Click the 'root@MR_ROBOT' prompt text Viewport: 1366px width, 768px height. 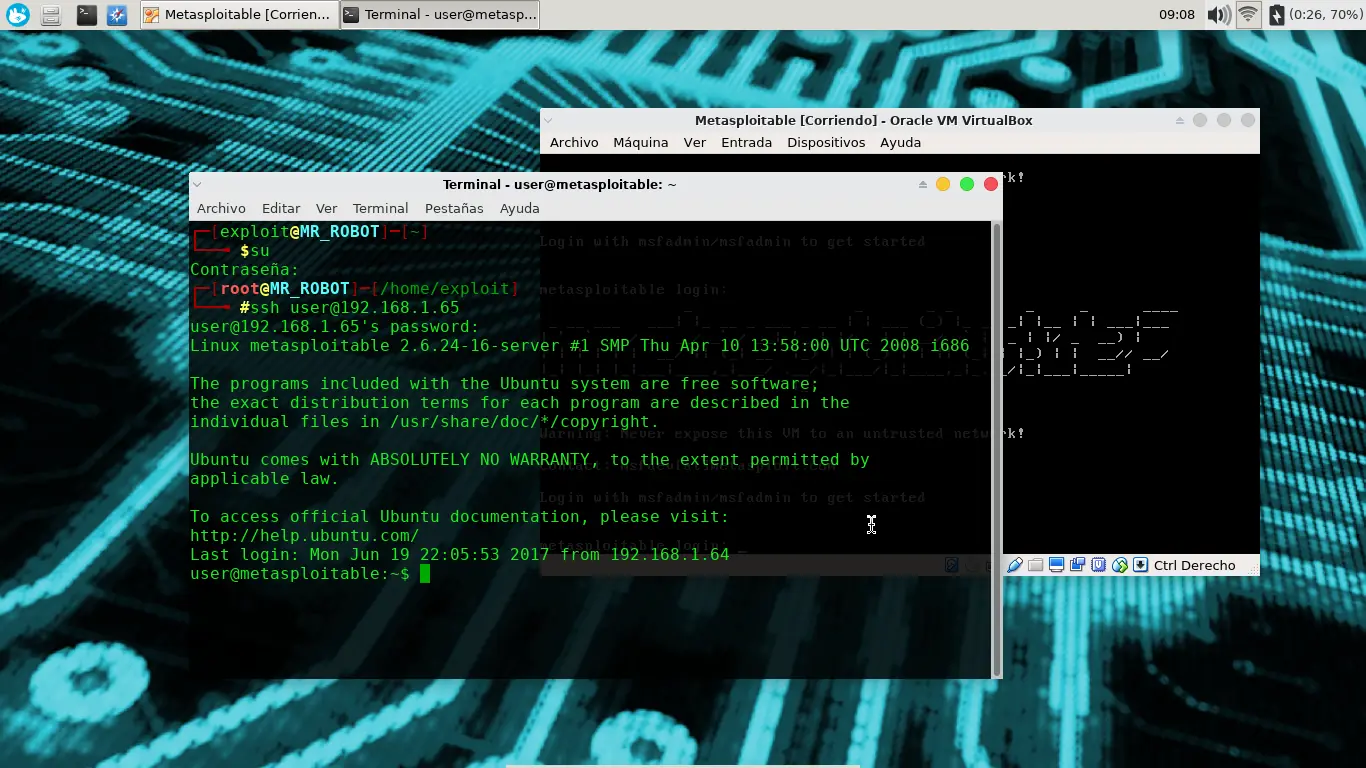(285, 289)
